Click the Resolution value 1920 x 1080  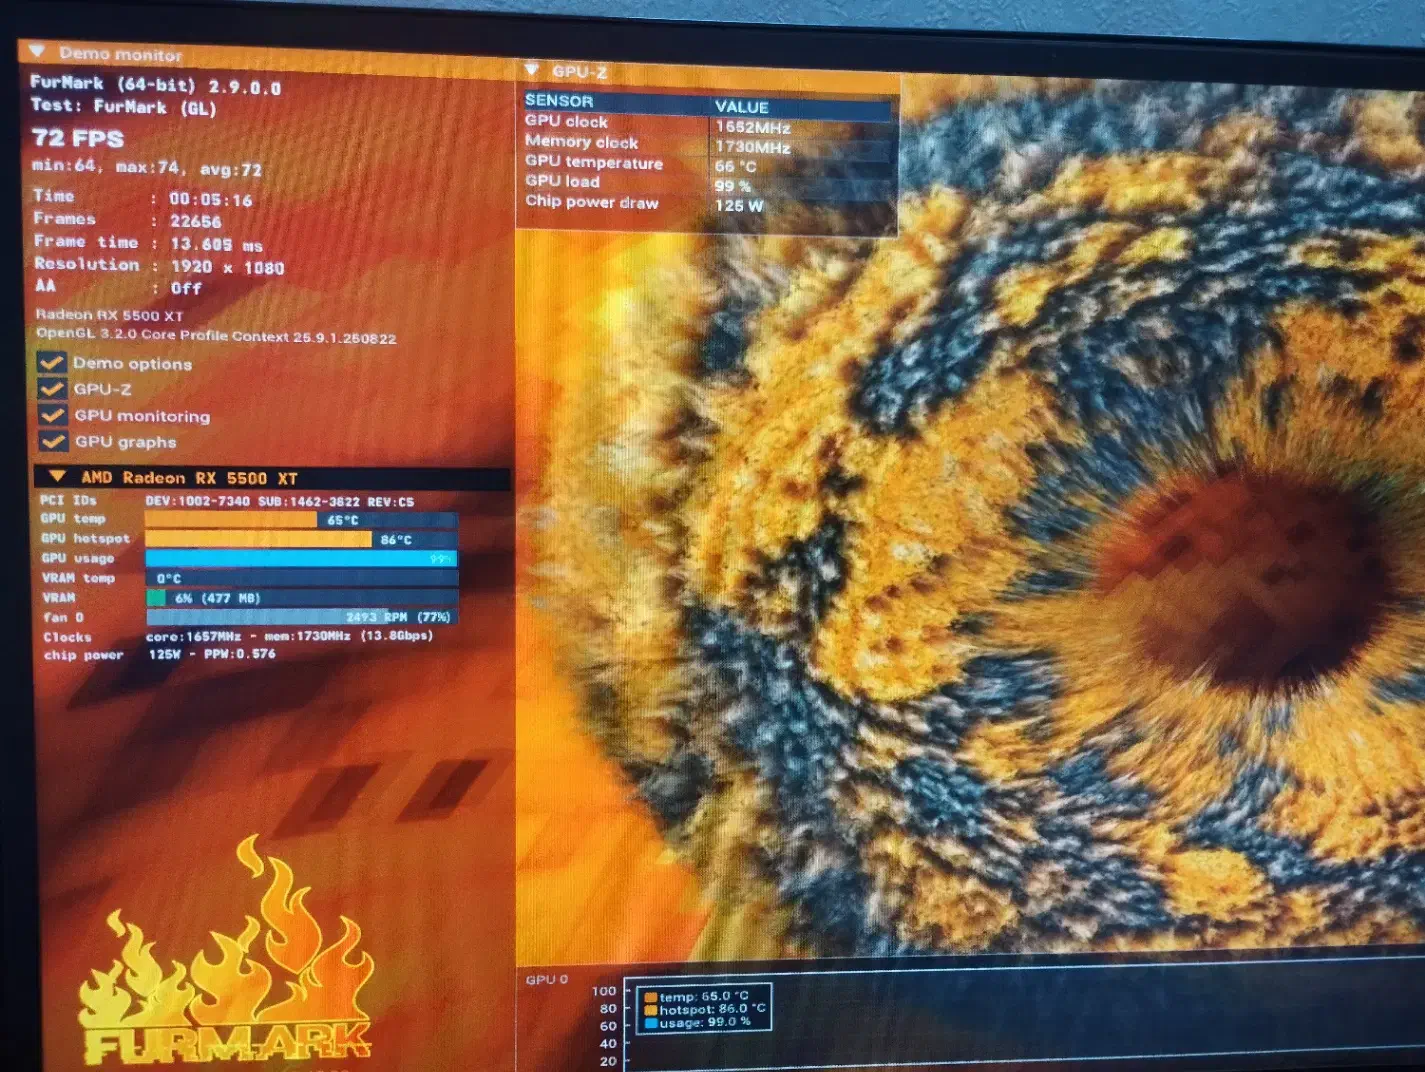[227, 267]
